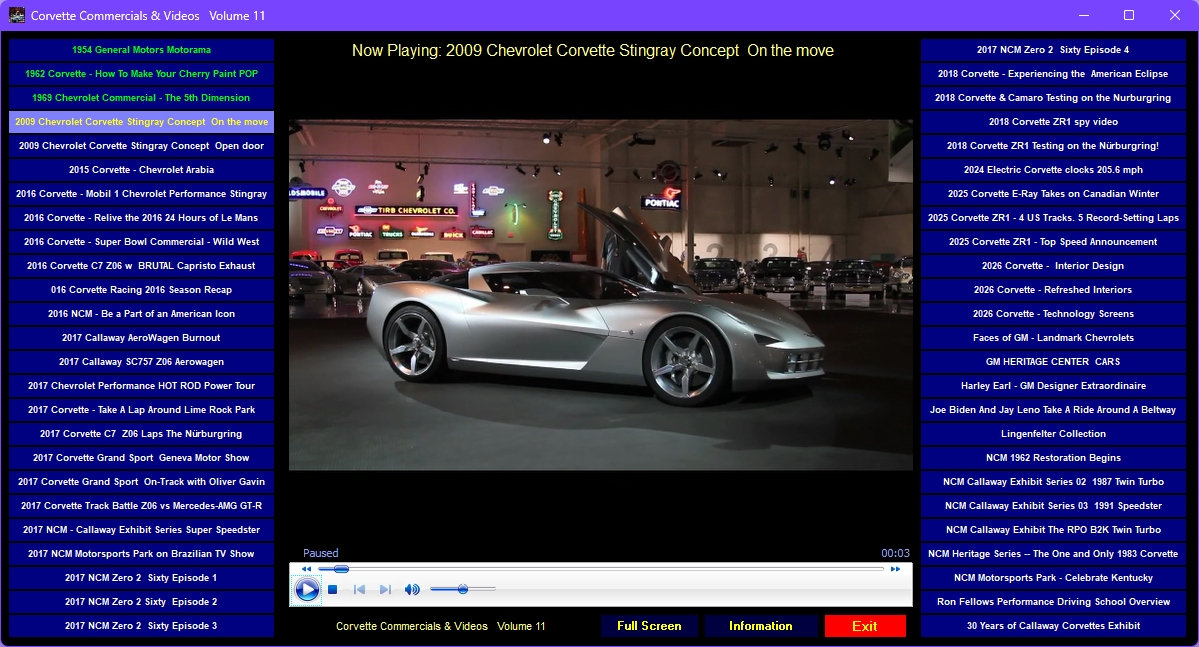Screen dimensions: 1199x647
Task: Click the Full Screen button
Action: 649,626
